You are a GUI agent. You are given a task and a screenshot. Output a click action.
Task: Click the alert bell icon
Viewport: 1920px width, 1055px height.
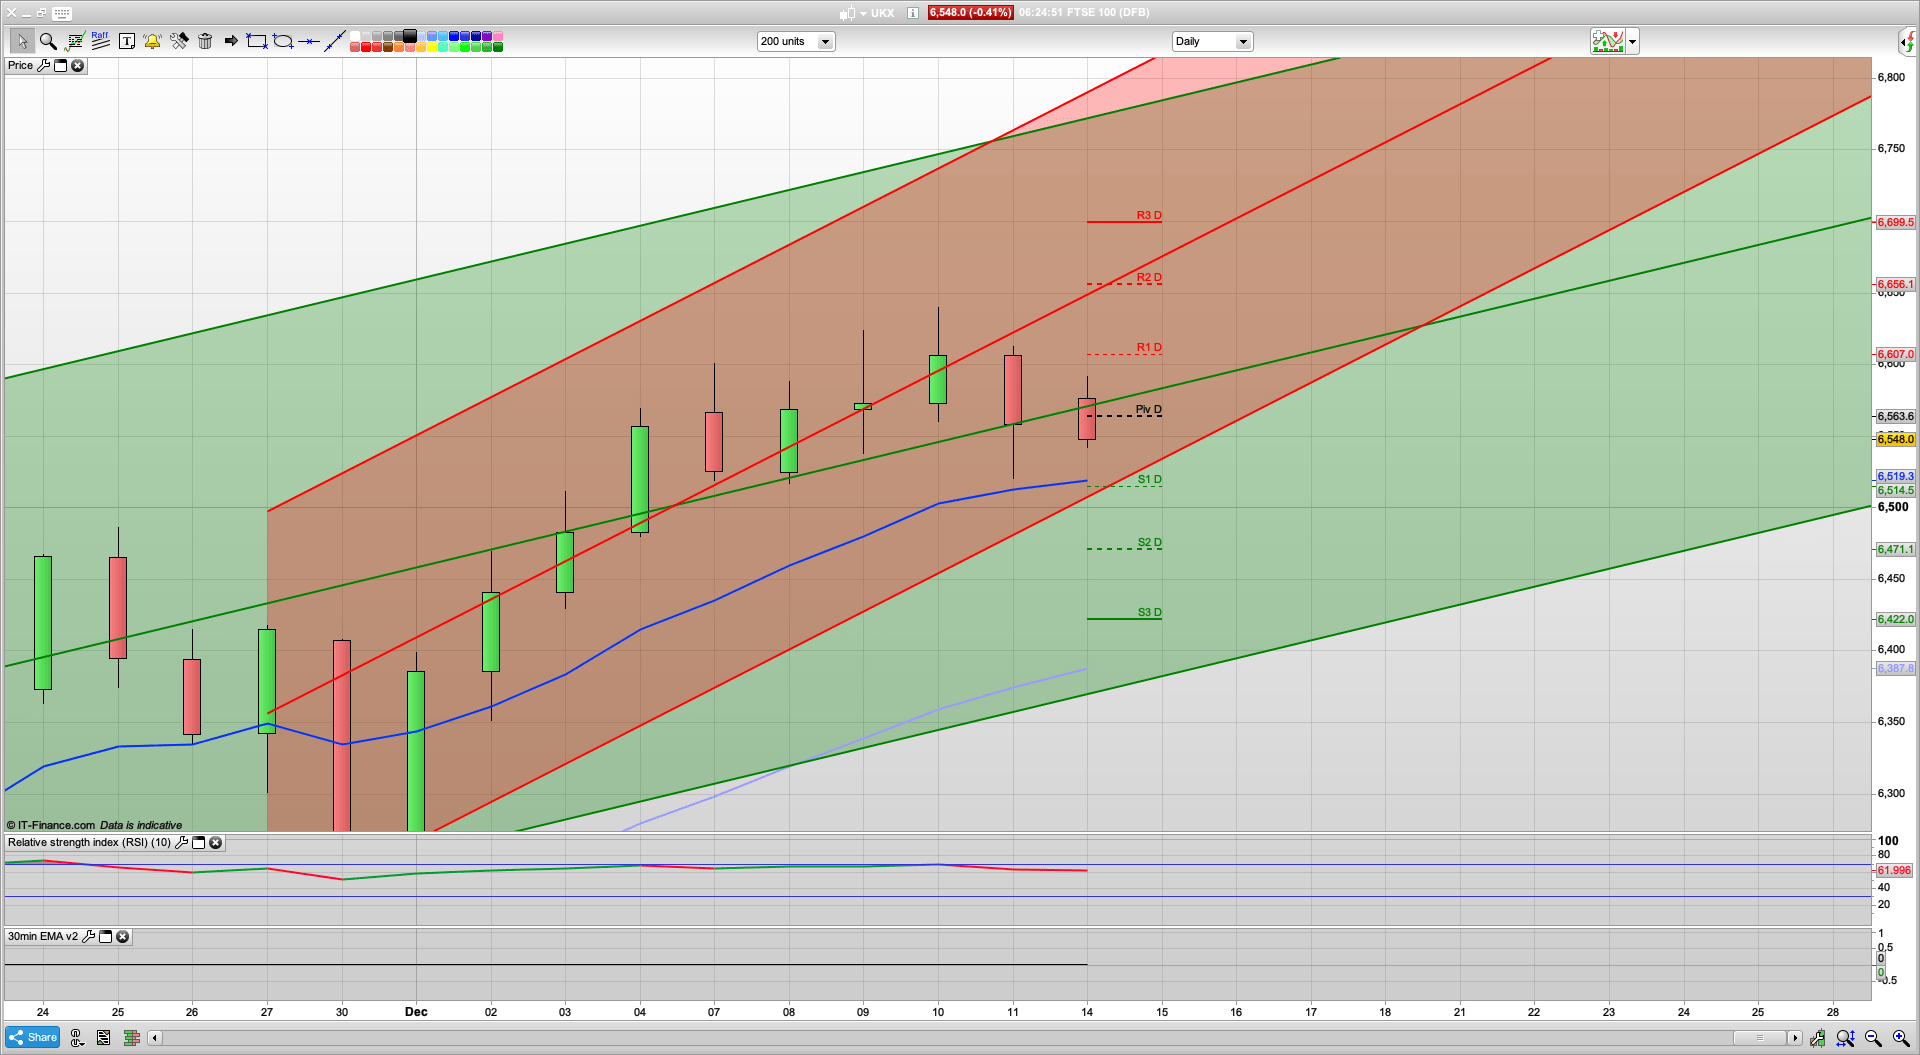[x=152, y=41]
